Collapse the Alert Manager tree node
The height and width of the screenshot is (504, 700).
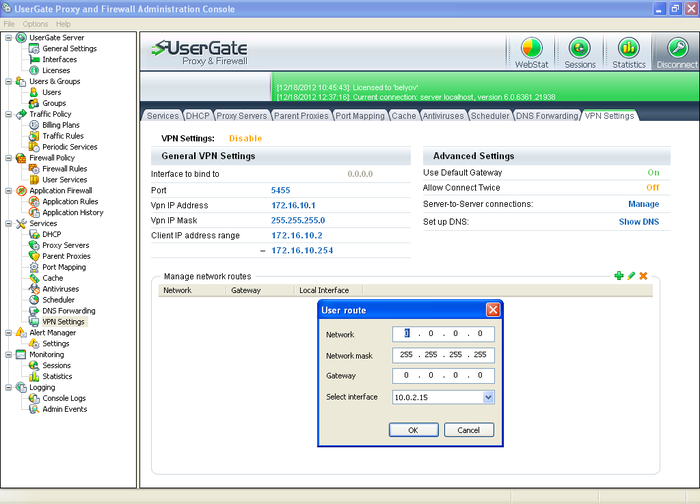pos(8,333)
